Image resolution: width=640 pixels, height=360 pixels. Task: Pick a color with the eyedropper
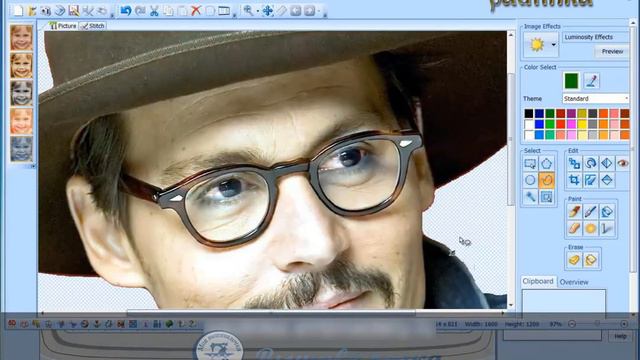click(x=591, y=81)
